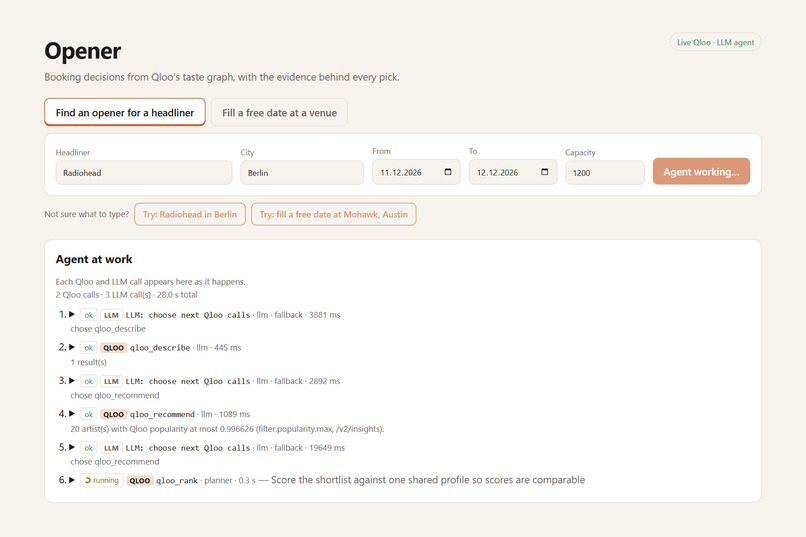Viewport: 806px width, 537px height.
Task: Click the To date field 12.12.2026
Action: 513,172
